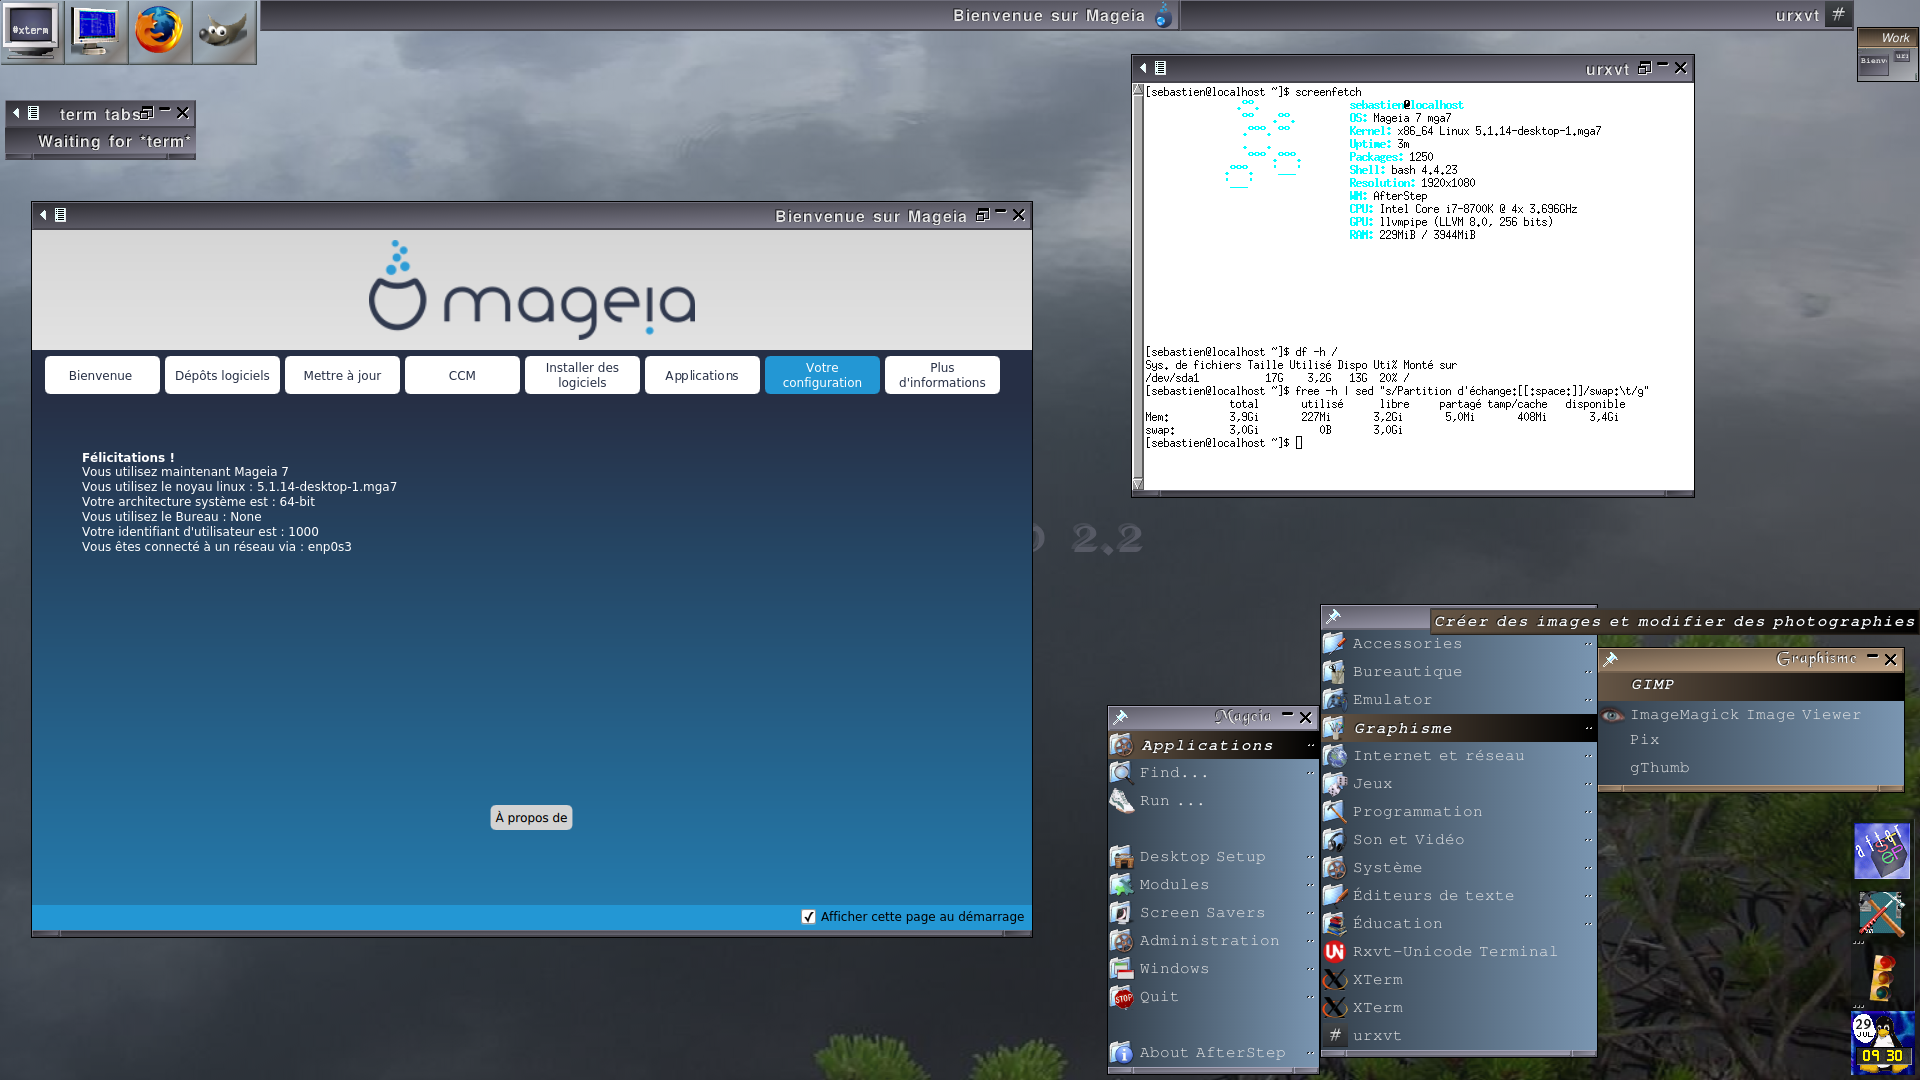Open Plus d'informations tab
The image size is (1920, 1080).
point(942,375)
